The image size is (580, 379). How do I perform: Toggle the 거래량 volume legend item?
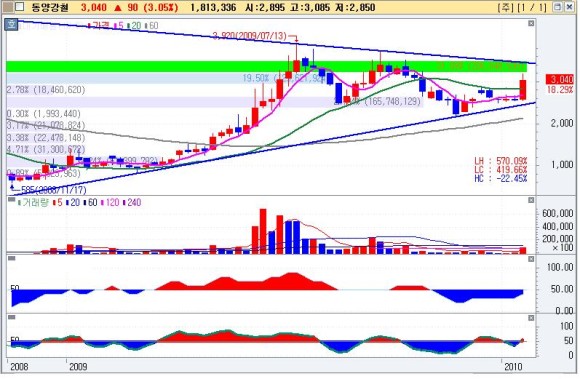[x=33, y=202]
